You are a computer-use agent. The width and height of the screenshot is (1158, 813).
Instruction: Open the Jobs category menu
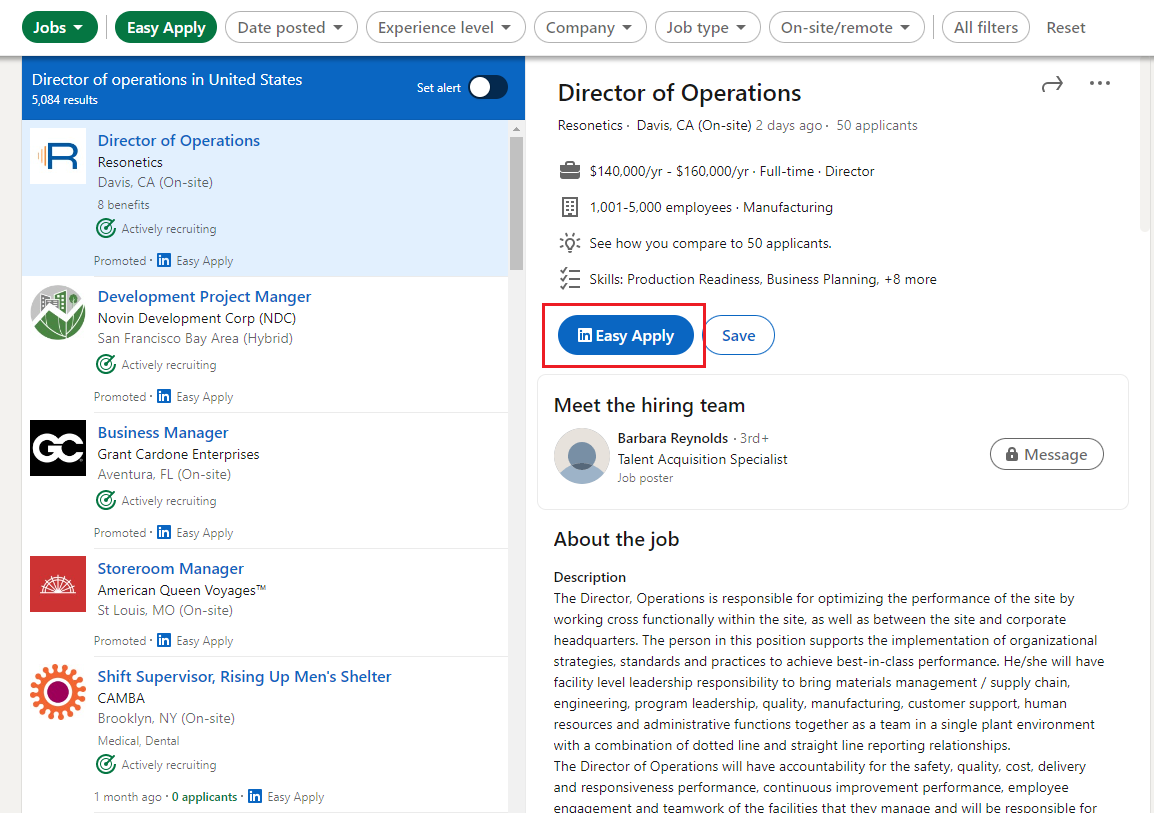coord(59,27)
